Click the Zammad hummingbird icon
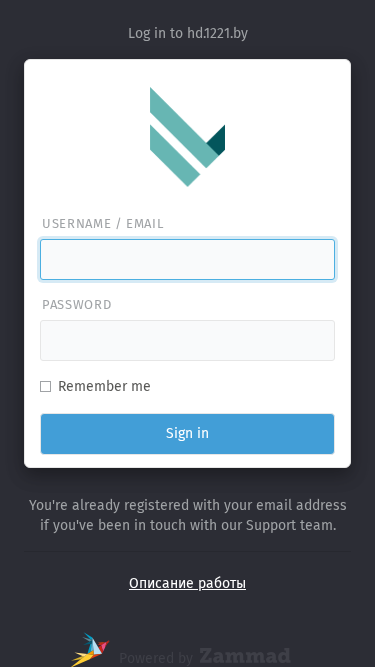Image resolution: width=375 pixels, height=667 pixels. pyautogui.click(x=90, y=650)
